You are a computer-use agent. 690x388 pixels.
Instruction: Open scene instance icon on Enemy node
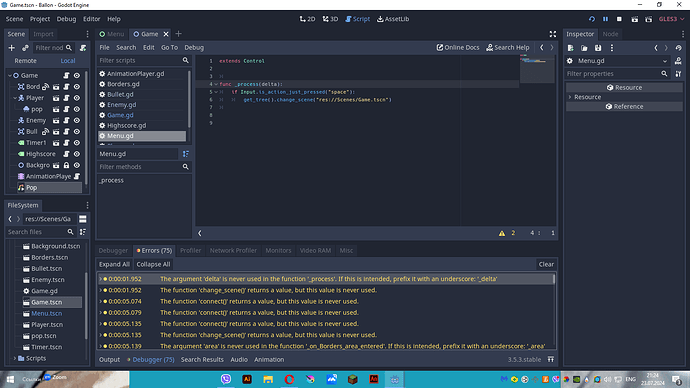point(56,121)
